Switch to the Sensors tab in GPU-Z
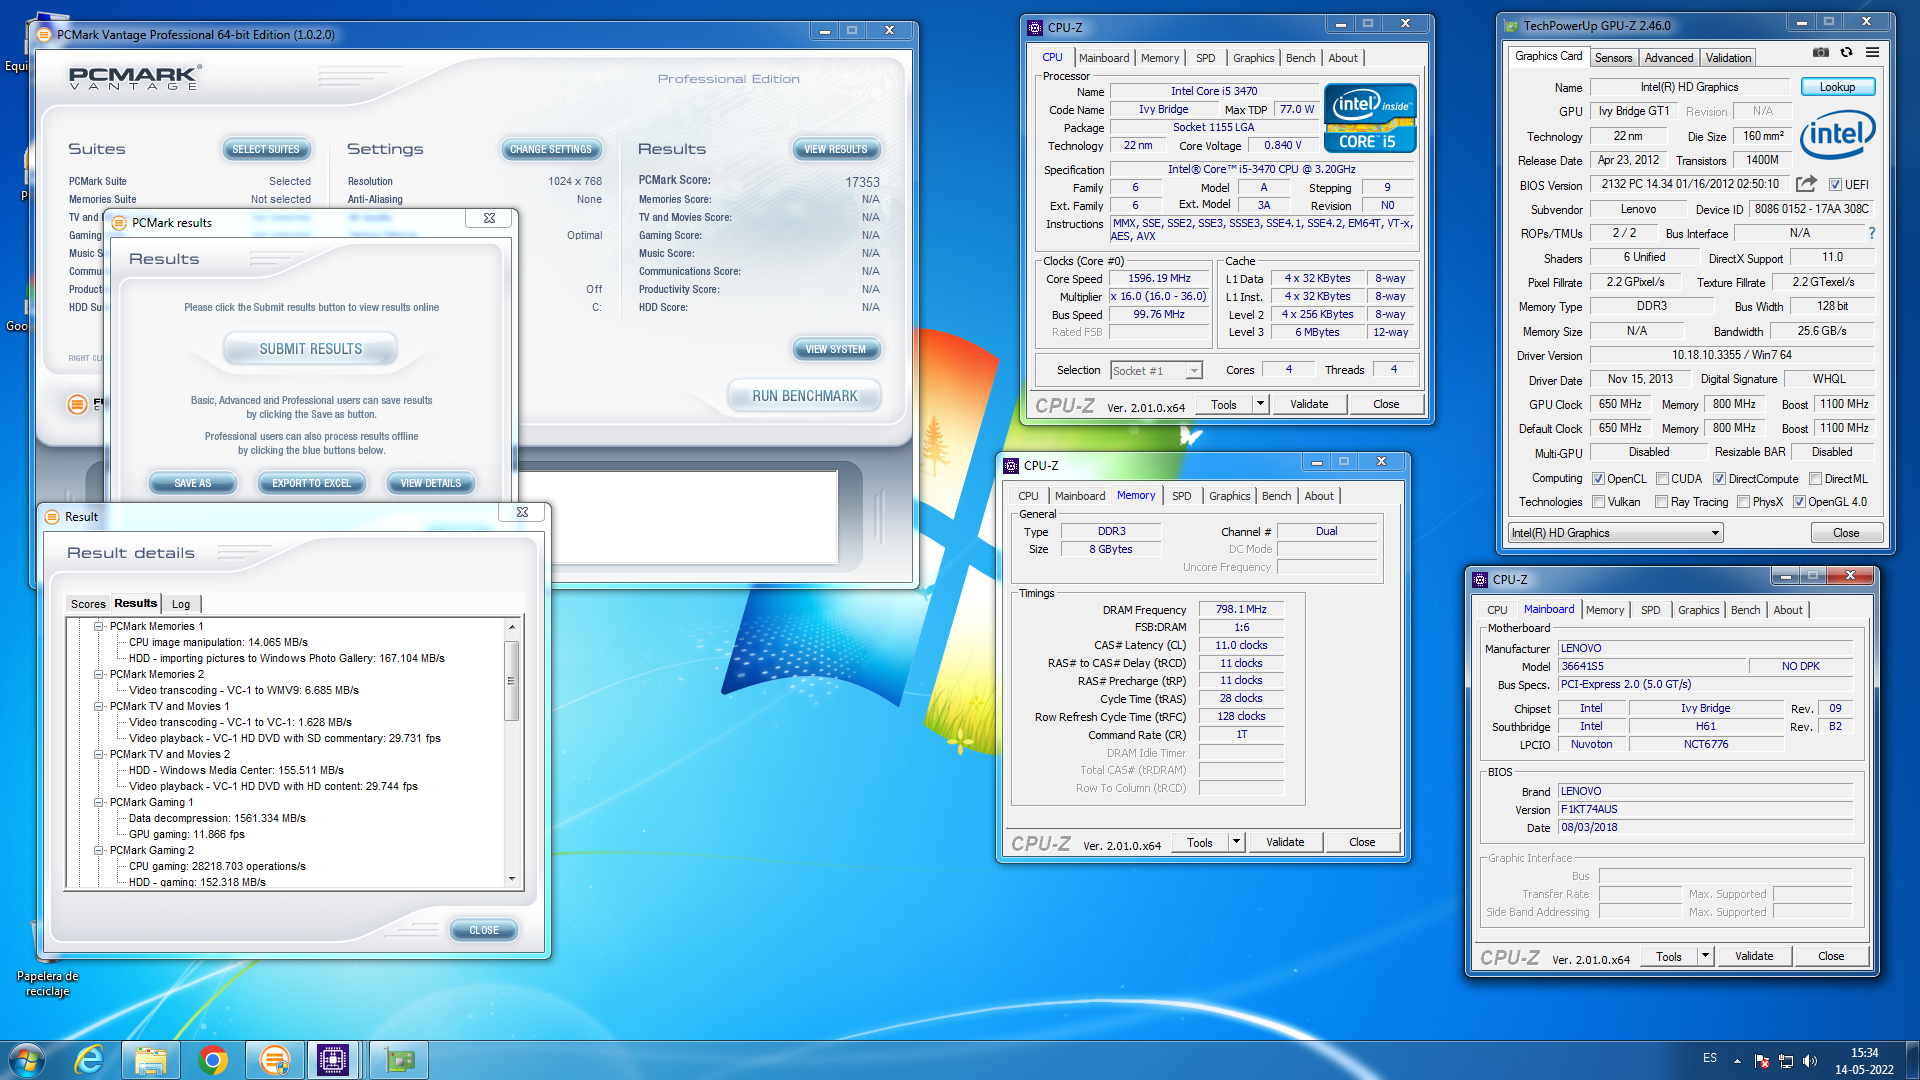The width and height of the screenshot is (1920, 1080). (x=1613, y=58)
